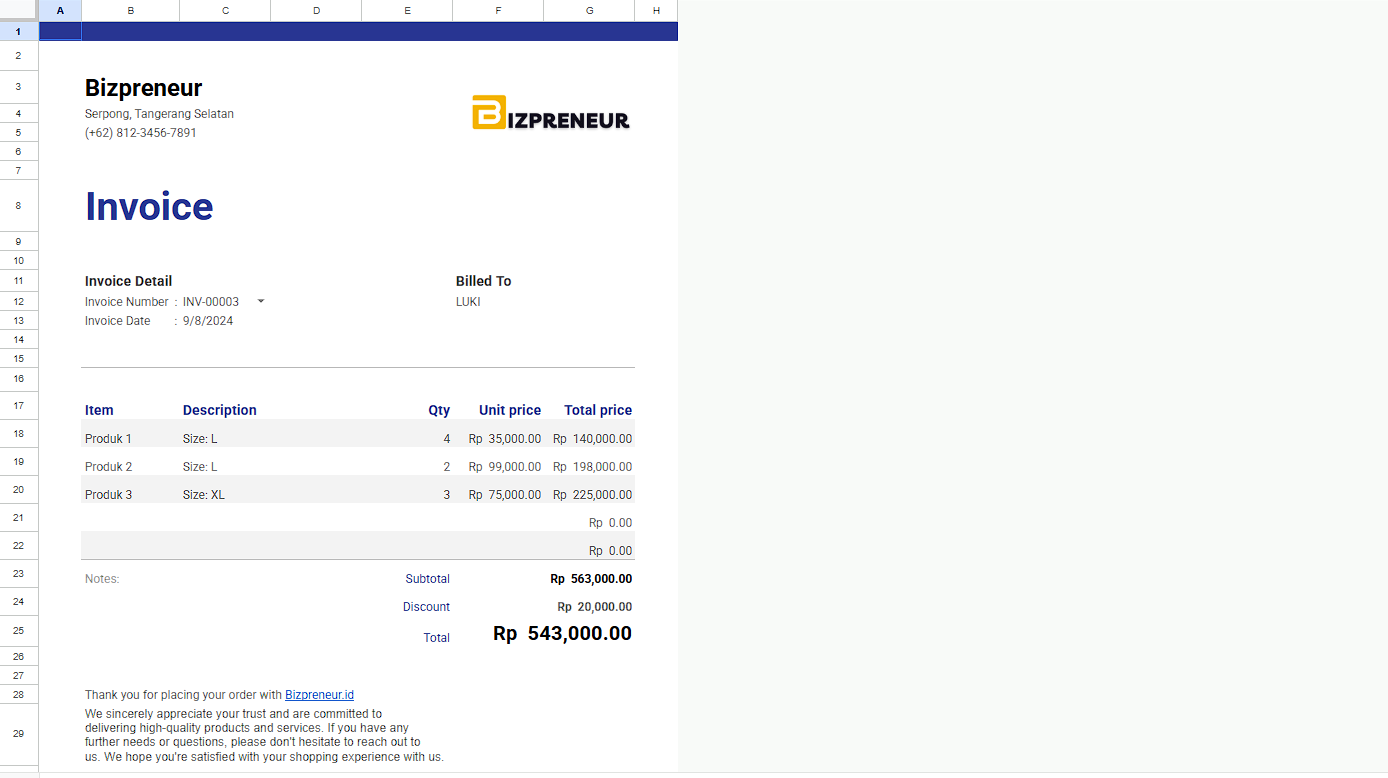Select the Discount Rp 20,000.00 cell
1388x778 pixels.
pos(593,606)
